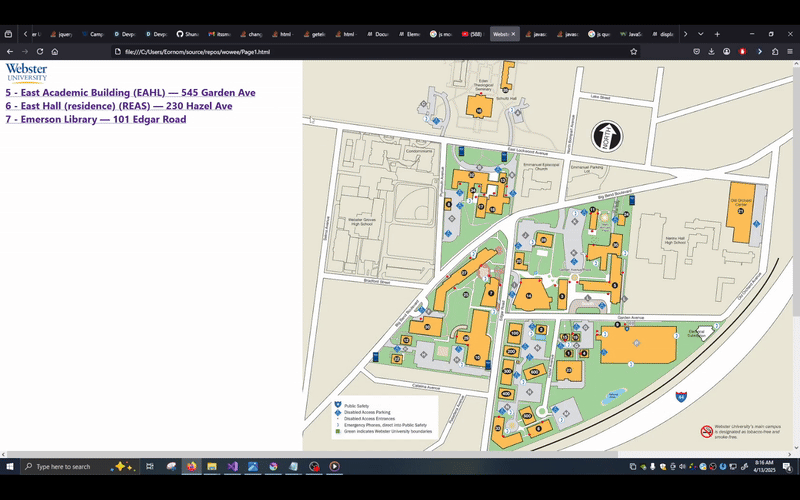Click the Nerinx Hall High School label
This screenshot has width=800, height=500.
[x=675, y=240]
